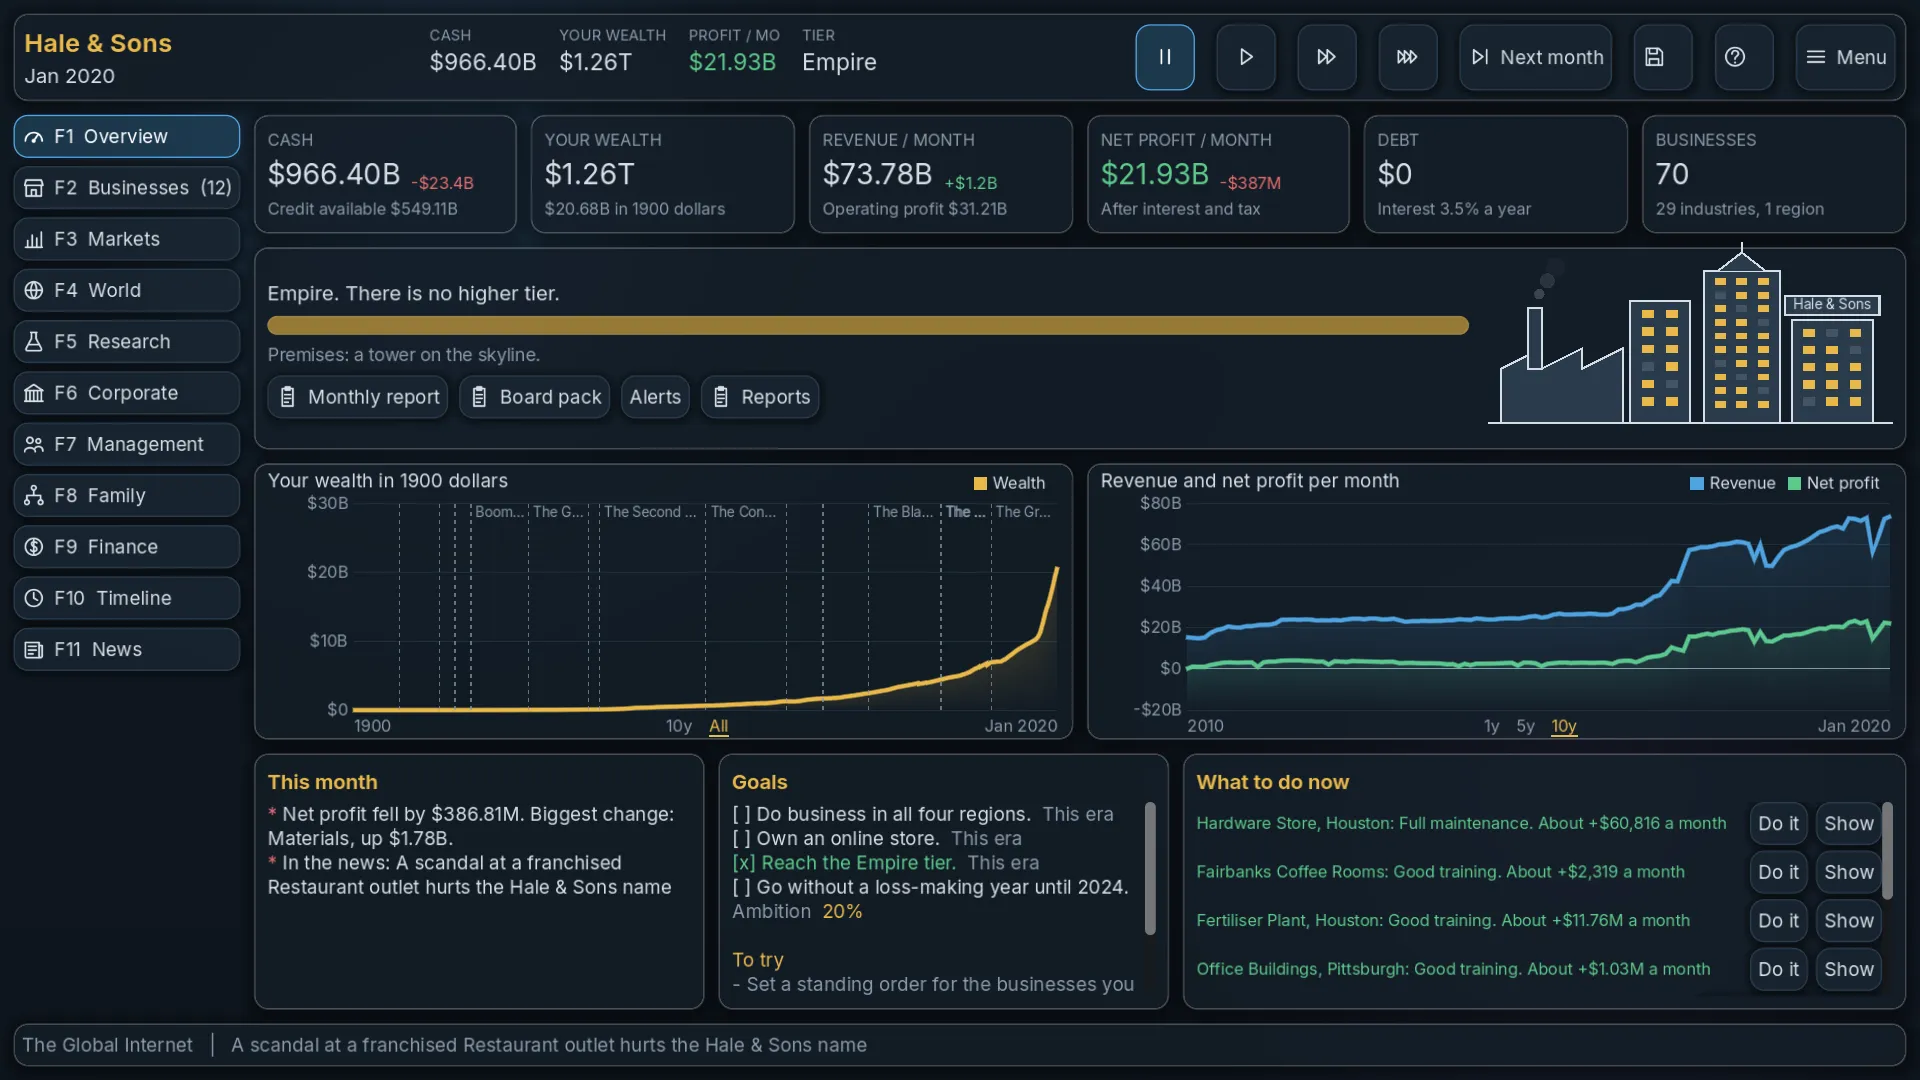This screenshot has width=1920, height=1080.
Task: Click What to do now scrollbar
Action: (x=1887, y=850)
